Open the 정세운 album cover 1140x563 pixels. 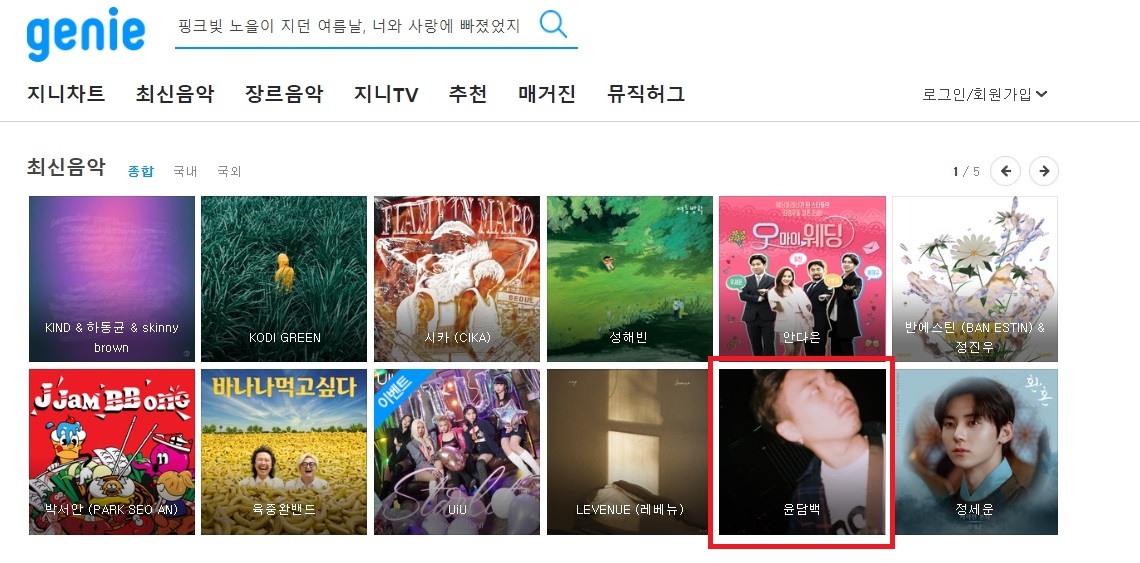point(975,452)
